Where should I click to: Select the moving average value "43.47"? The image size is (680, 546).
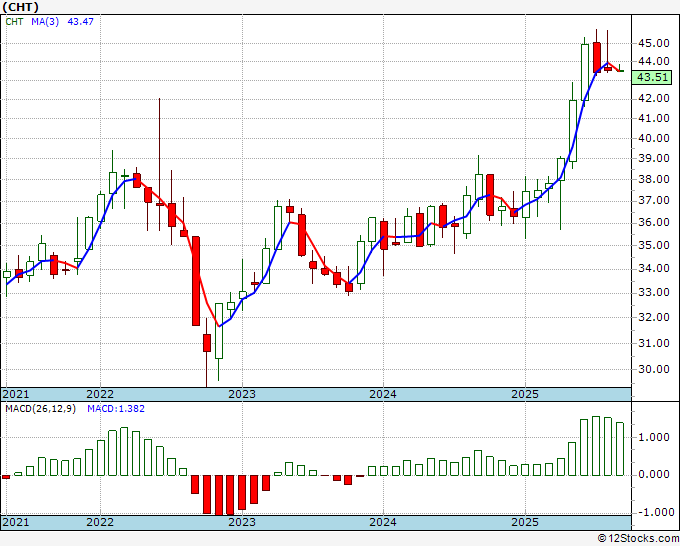(x=81, y=21)
